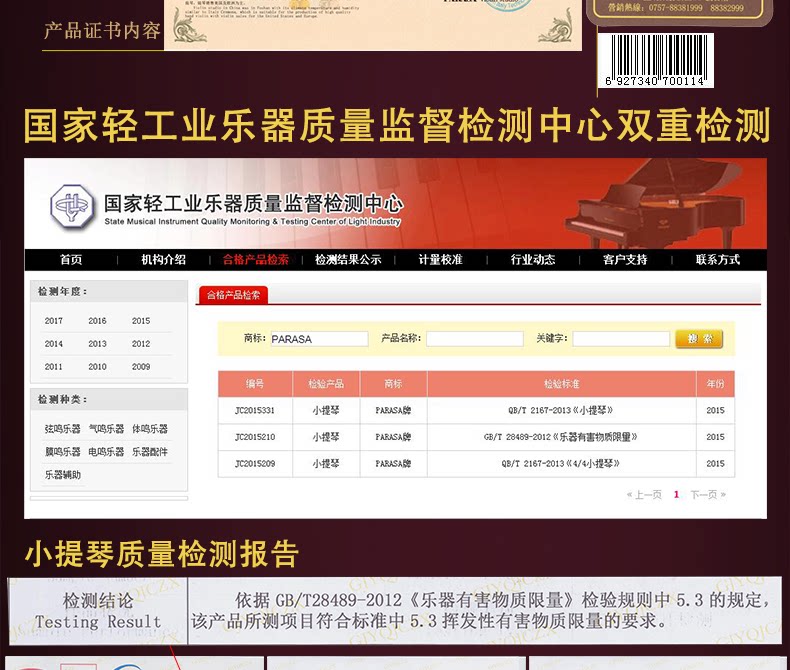Select the 合格产品检索 menu item

[255, 259]
